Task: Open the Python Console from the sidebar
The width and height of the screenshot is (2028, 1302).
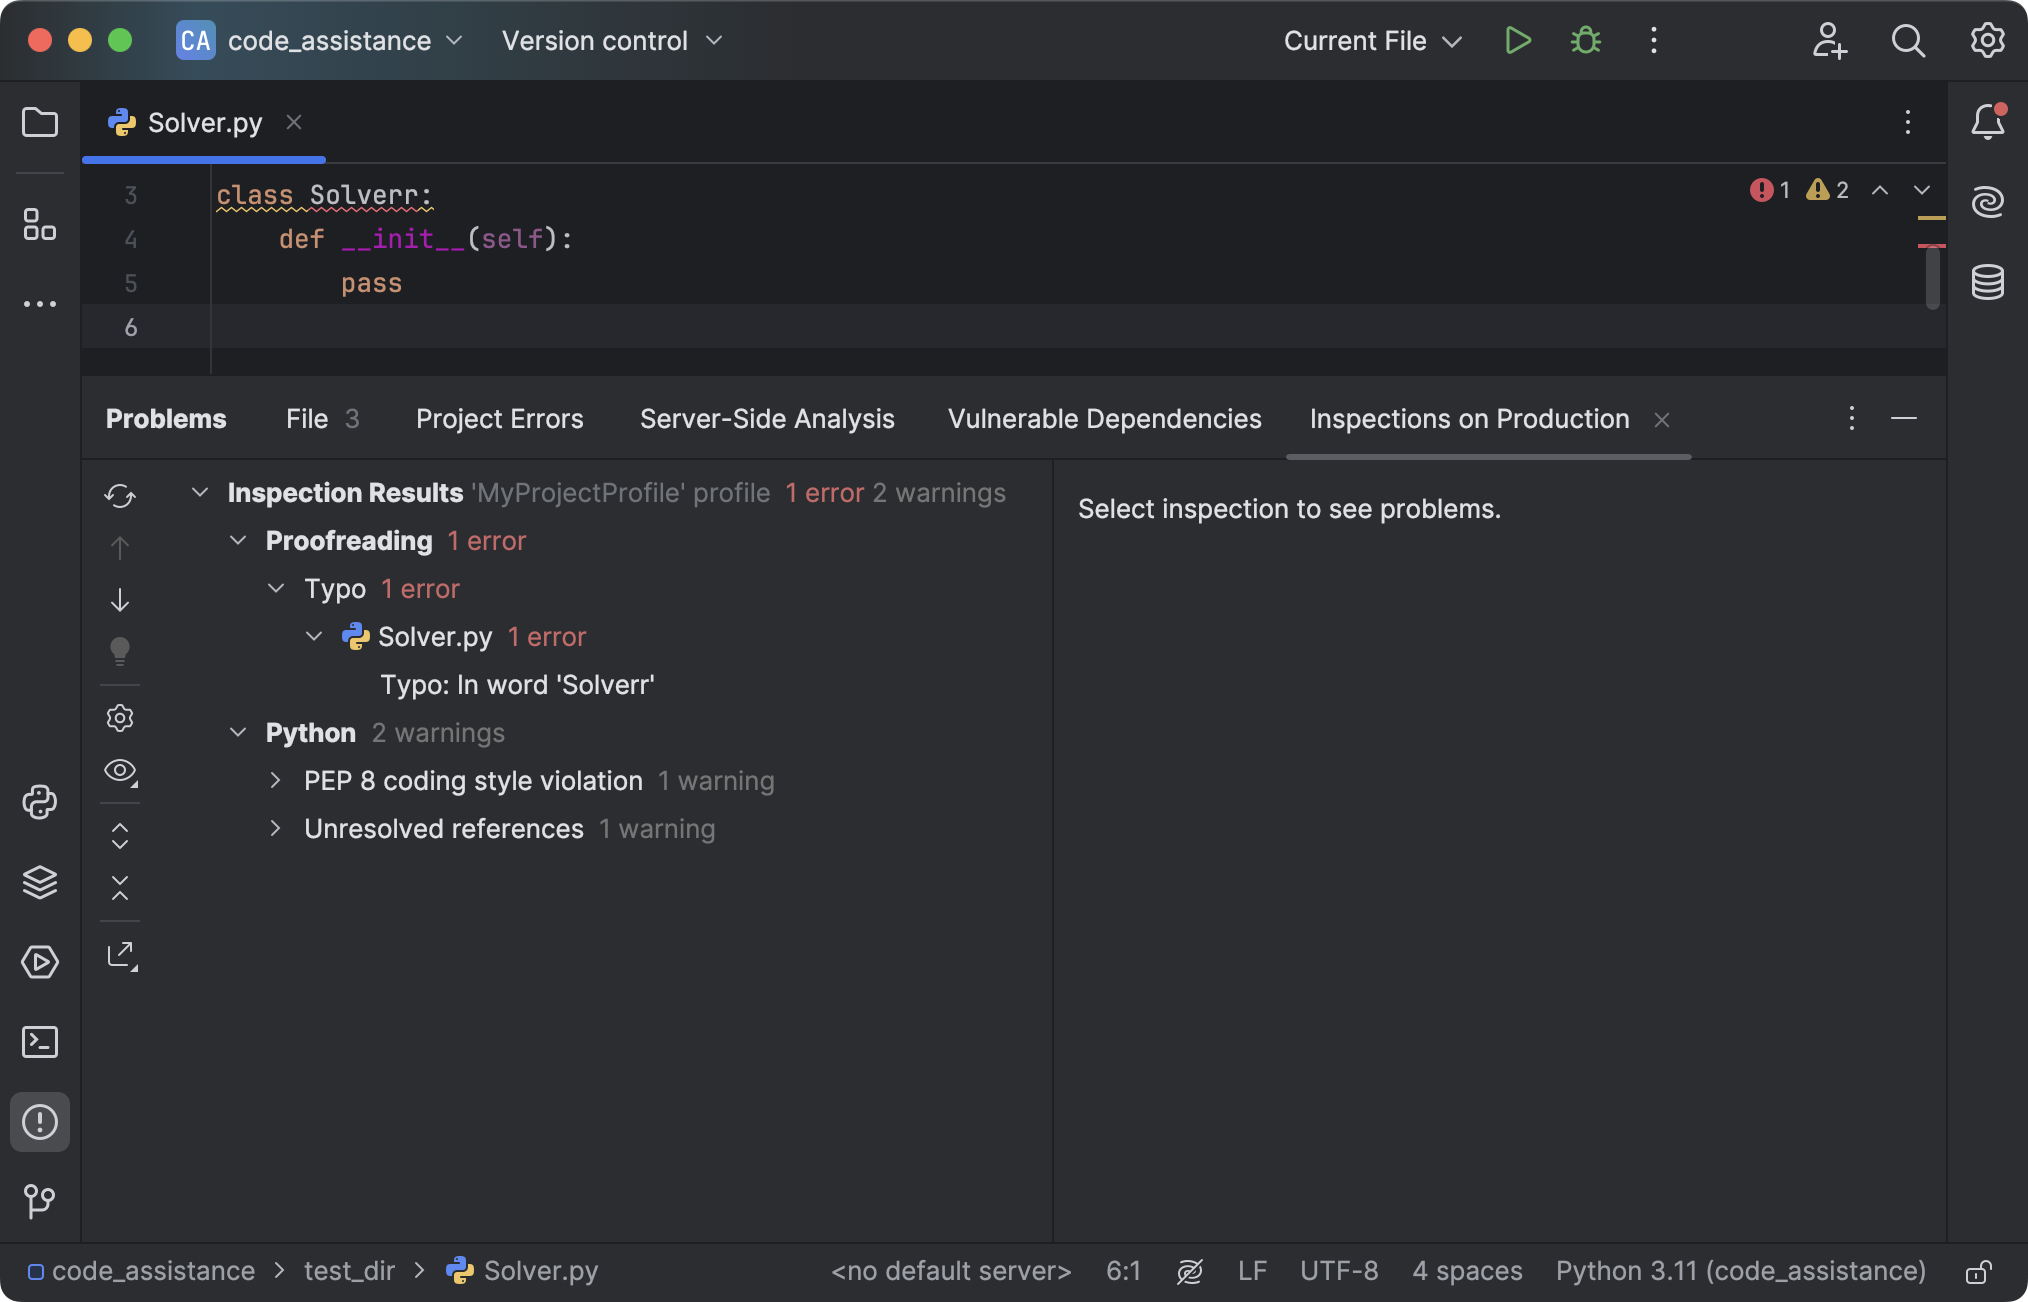Action: 40,802
